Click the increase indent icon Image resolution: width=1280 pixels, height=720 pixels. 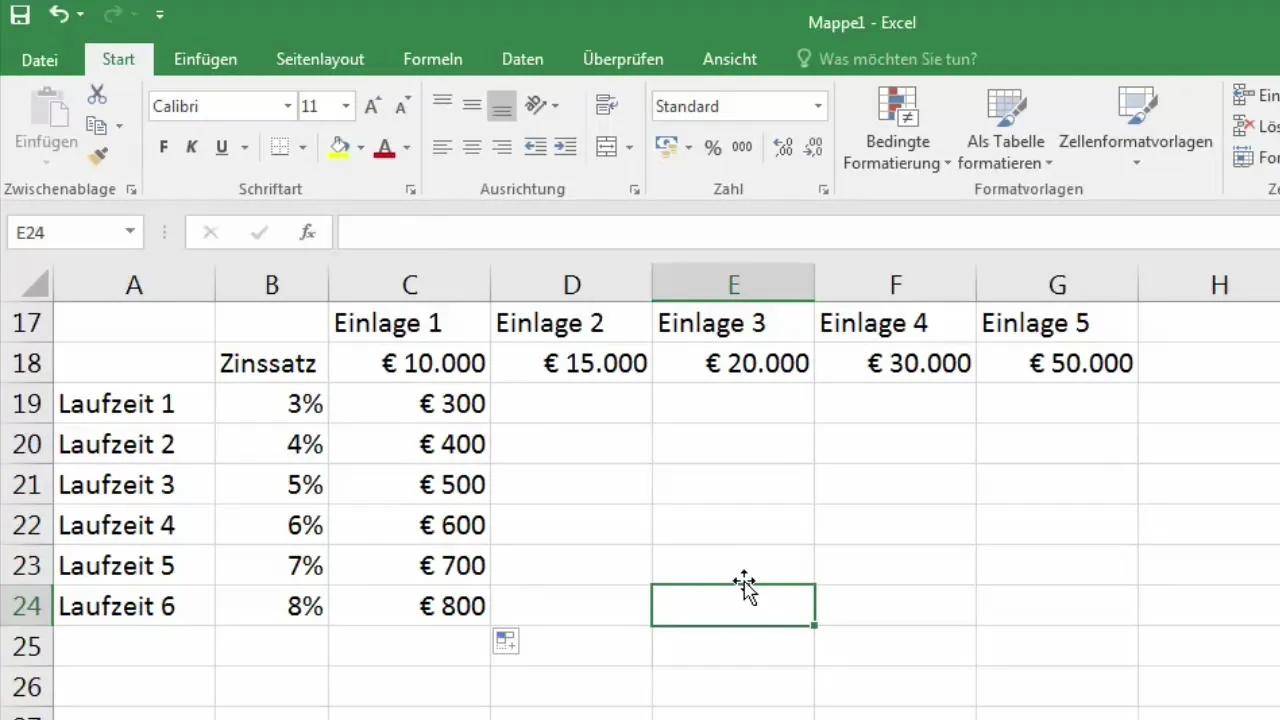point(565,148)
